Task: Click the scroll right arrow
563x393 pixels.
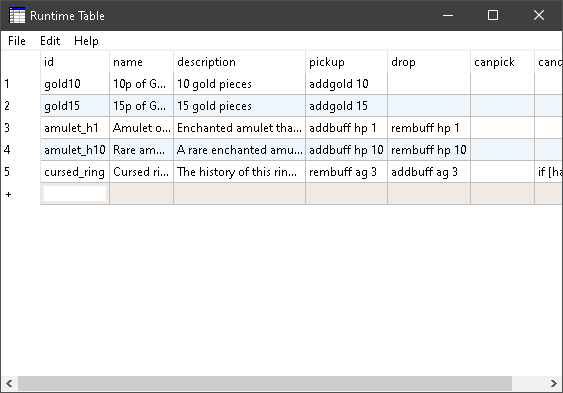Action: click(554, 384)
